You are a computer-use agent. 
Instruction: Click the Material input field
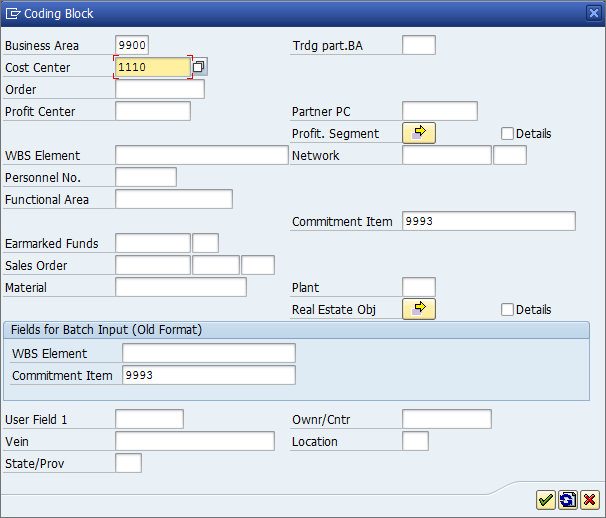pos(181,288)
